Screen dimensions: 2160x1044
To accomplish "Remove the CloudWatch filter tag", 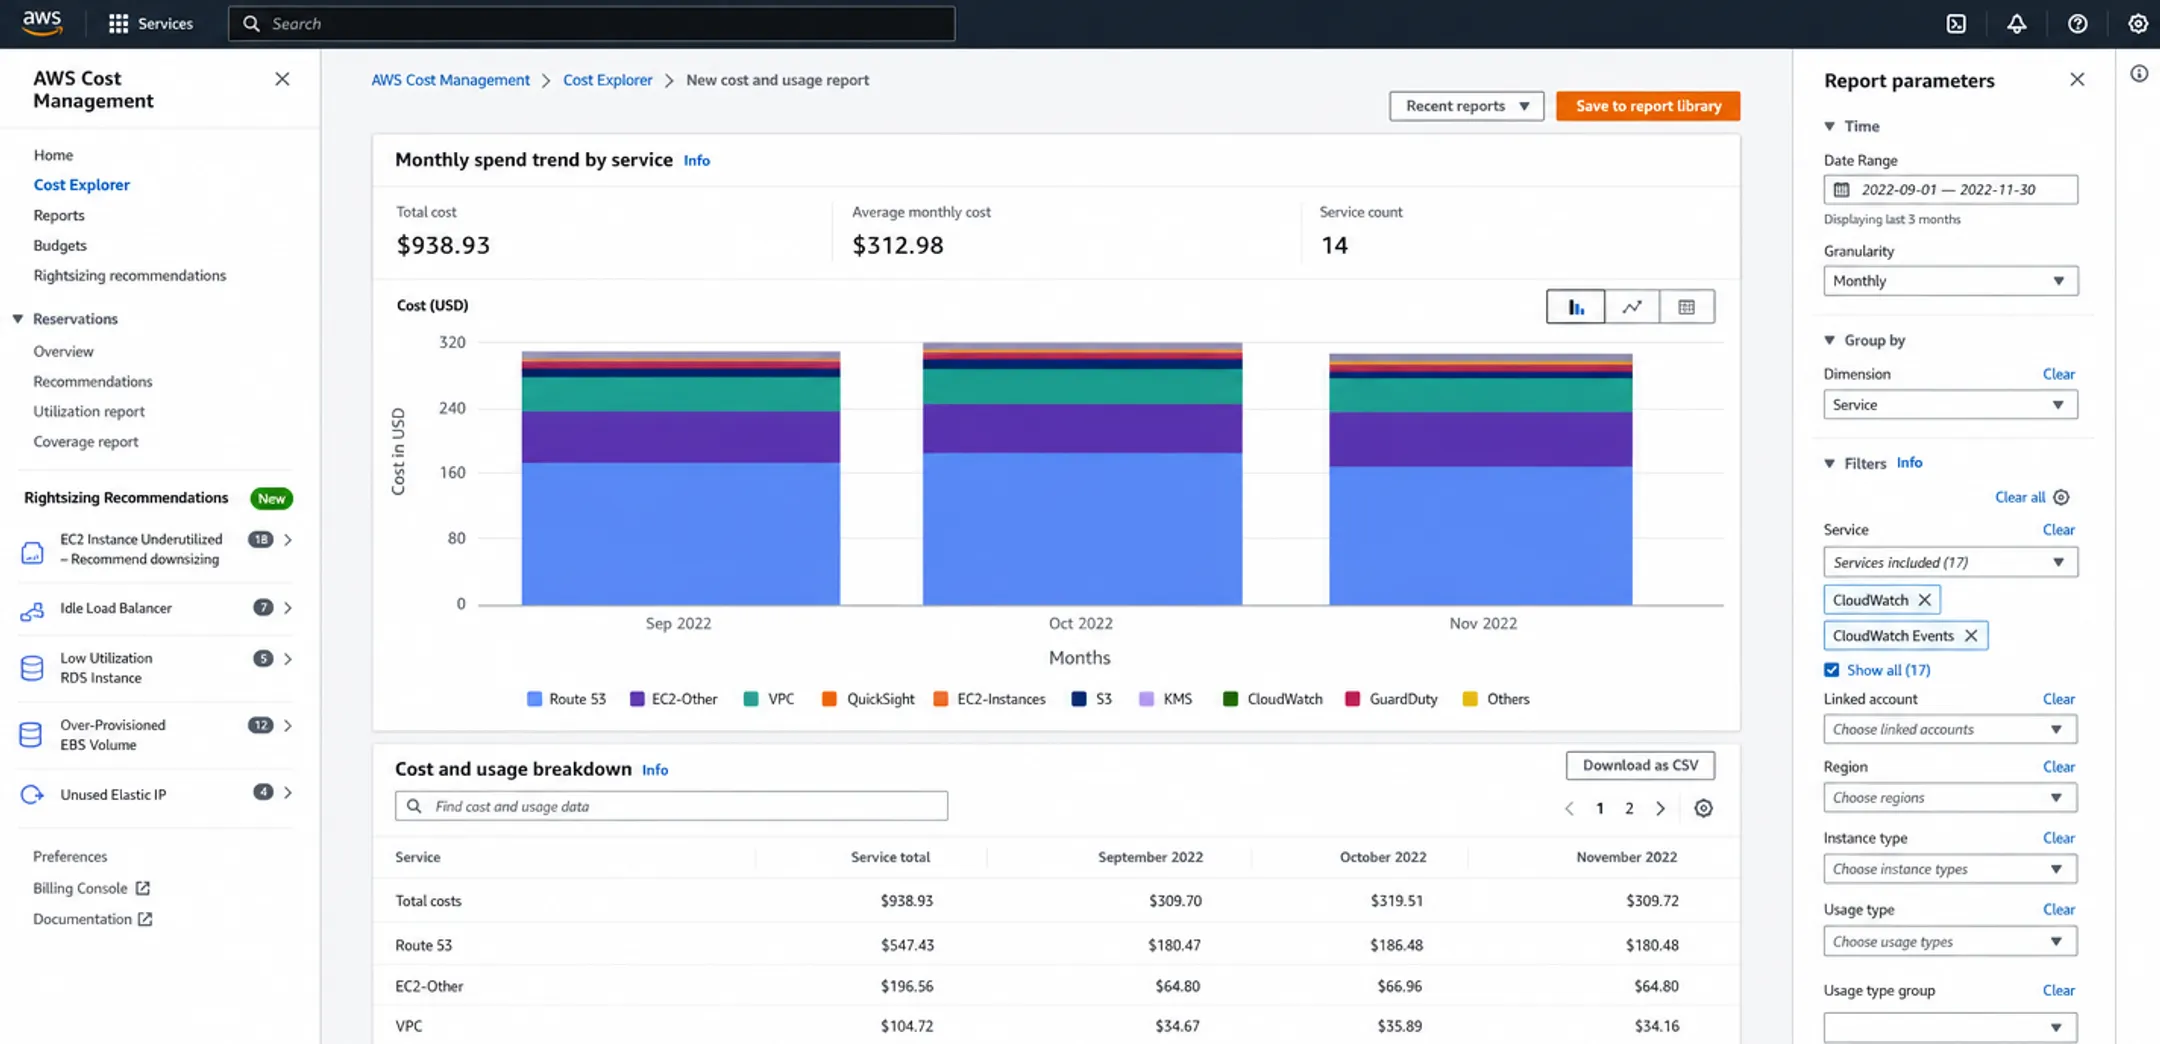I will pyautogui.click(x=1924, y=600).
